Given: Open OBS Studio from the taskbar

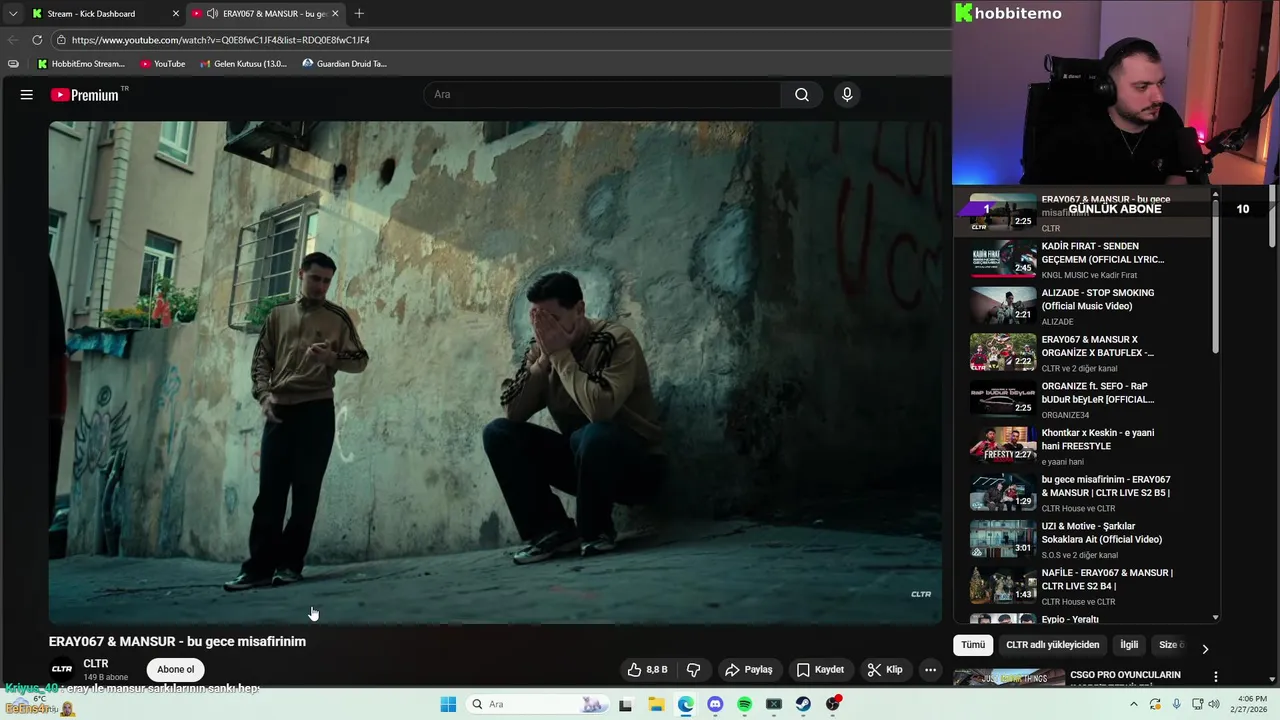Looking at the screenshot, I should coord(833,704).
